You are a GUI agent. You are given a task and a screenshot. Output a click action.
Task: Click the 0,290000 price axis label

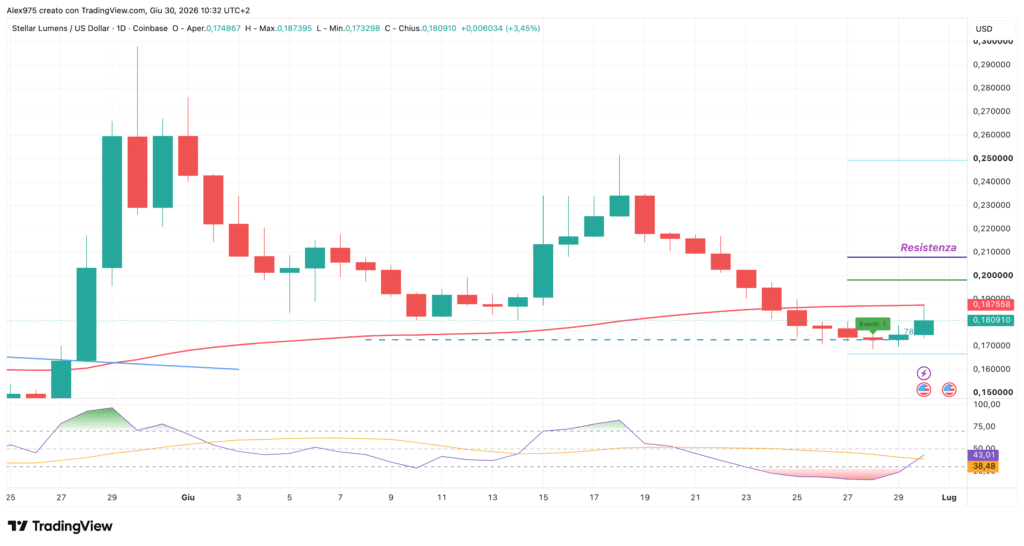[993, 65]
